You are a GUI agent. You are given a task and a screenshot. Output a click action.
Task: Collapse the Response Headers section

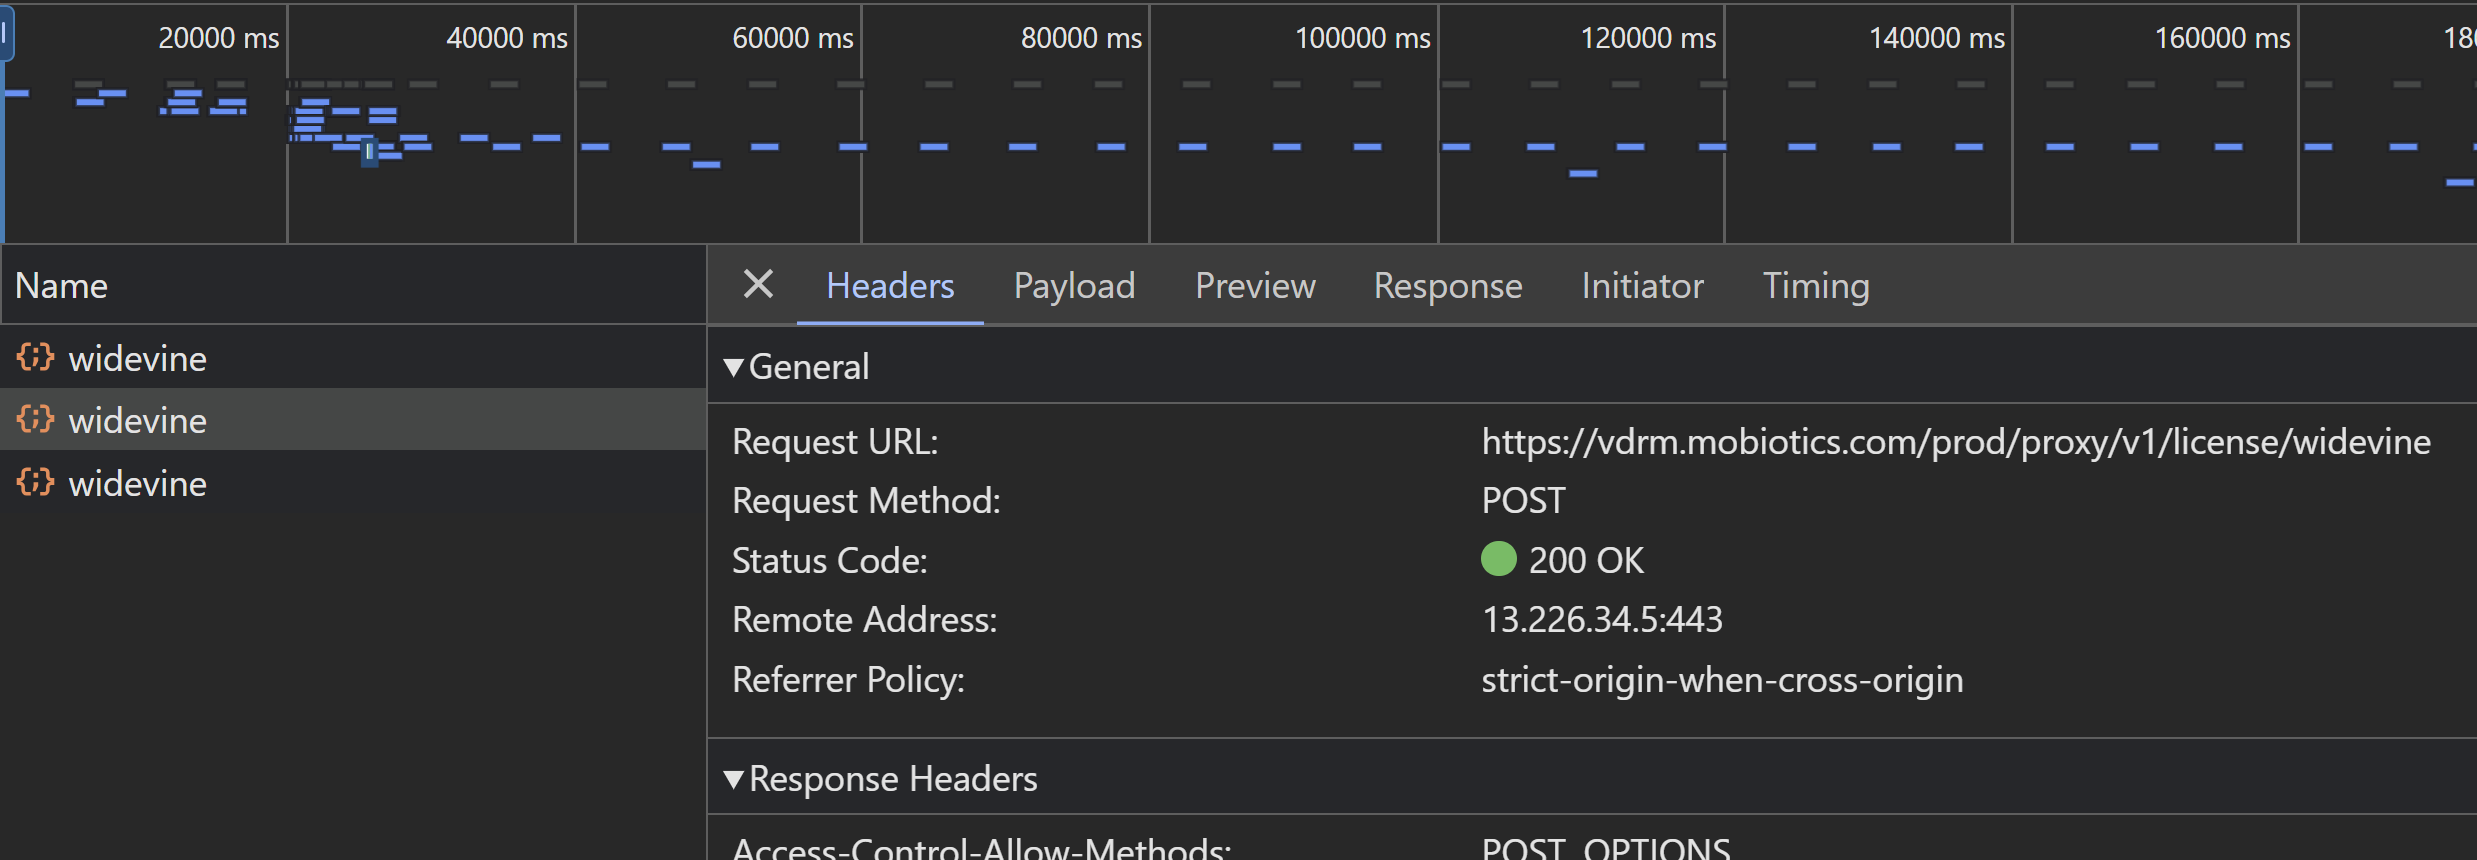click(734, 779)
